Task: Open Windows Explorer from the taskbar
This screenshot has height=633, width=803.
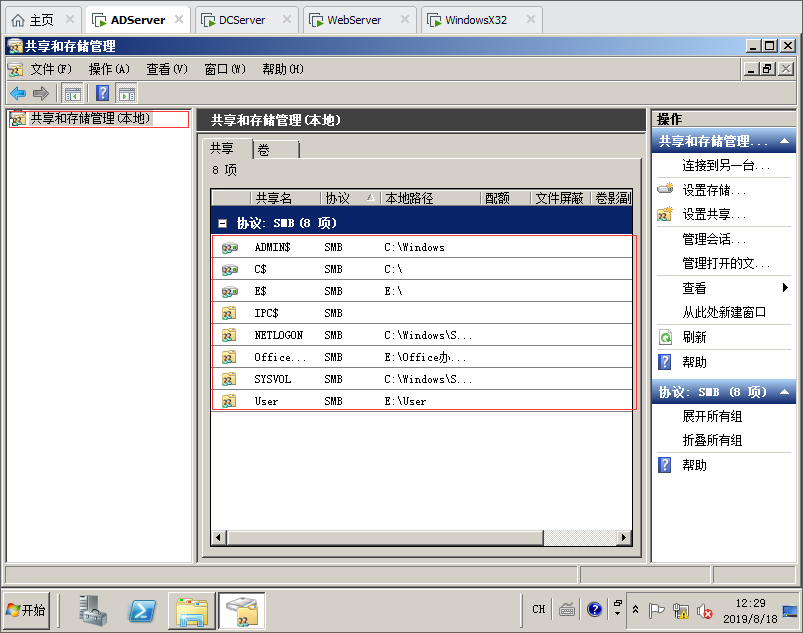Action: (x=192, y=610)
